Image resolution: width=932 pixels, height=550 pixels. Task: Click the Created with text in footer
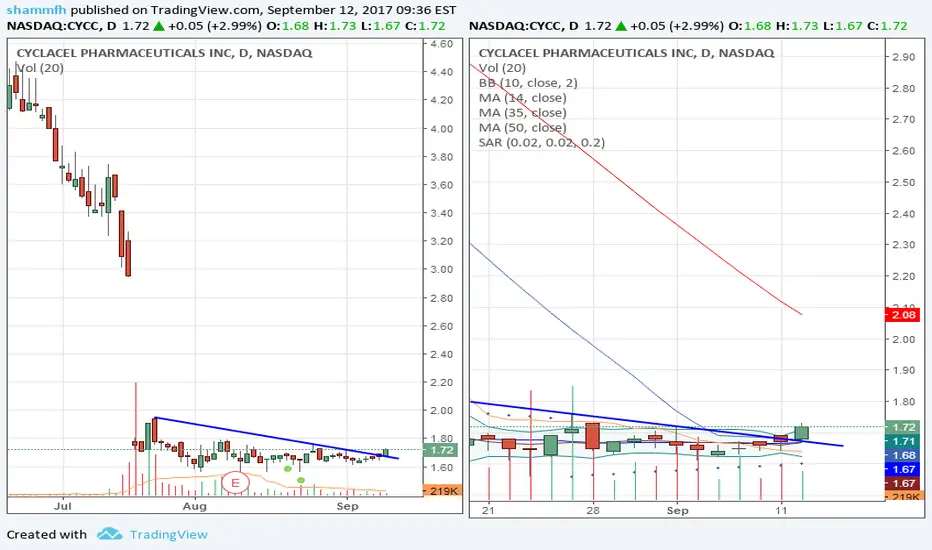(46, 535)
